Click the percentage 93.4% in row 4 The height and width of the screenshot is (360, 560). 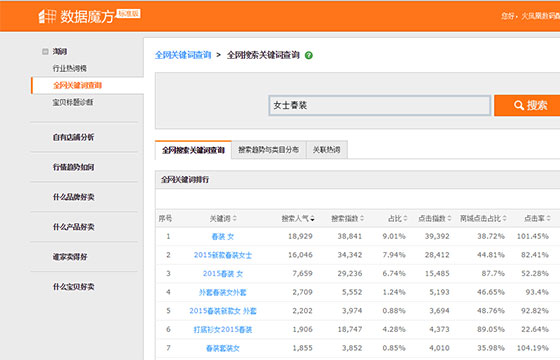click(x=537, y=292)
